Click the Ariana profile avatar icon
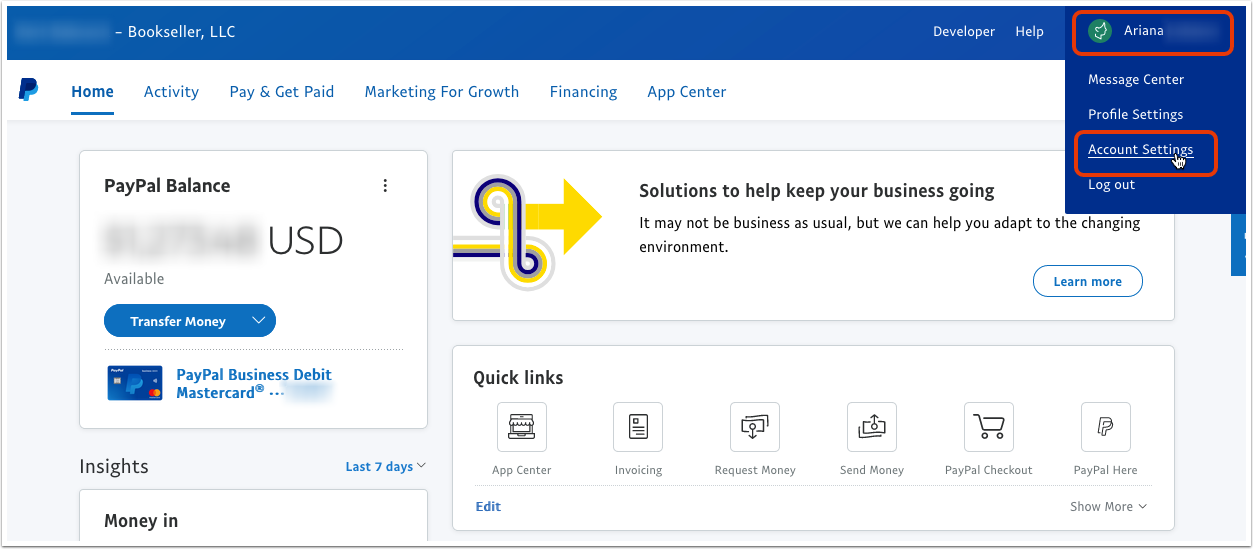The height and width of the screenshot is (549, 1253). tap(1100, 31)
